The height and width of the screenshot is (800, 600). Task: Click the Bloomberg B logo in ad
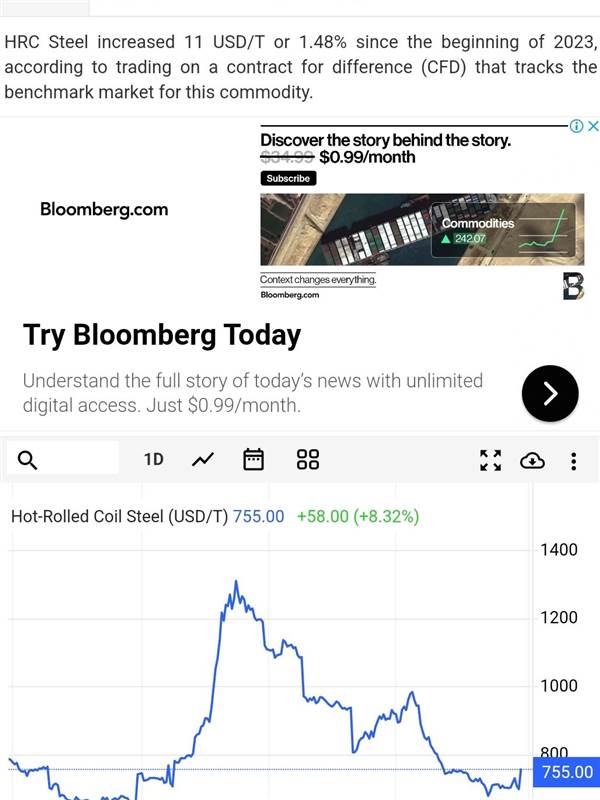(573, 286)
